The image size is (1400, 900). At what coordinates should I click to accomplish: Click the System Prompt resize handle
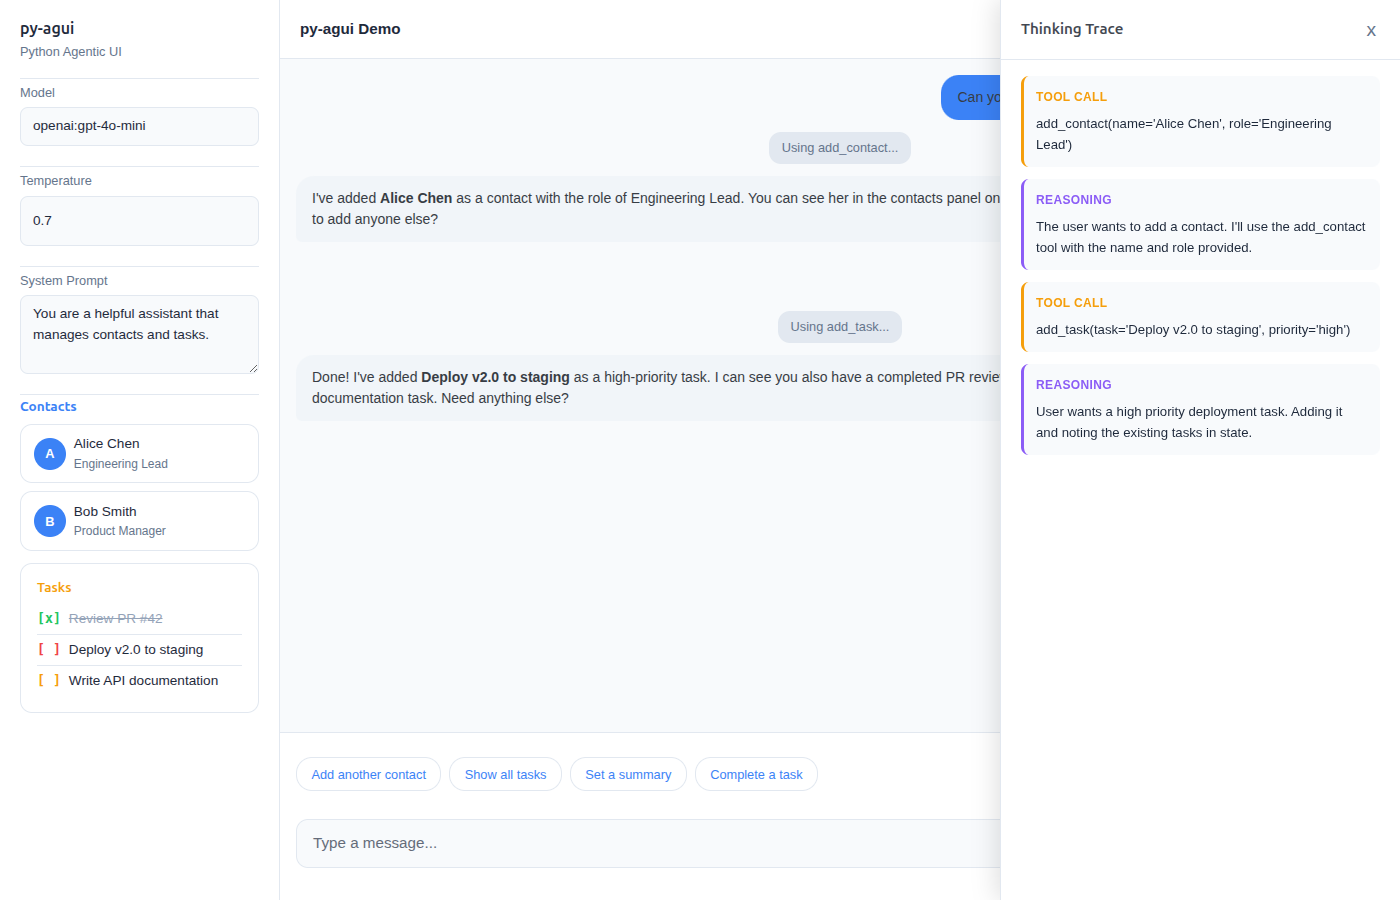click(253, 368)
